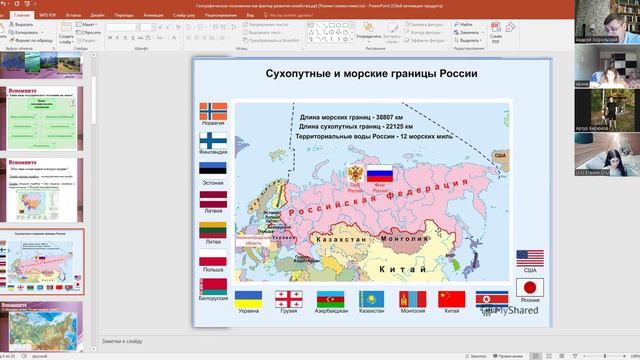640x360 pixels.
Task: Open the Анимация tab
Action: point(153,15)
